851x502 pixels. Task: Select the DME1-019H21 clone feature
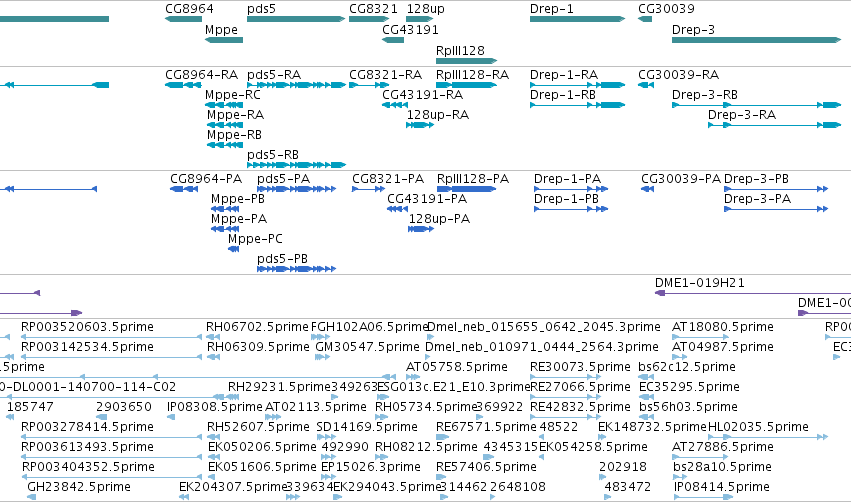click(753, 293)
